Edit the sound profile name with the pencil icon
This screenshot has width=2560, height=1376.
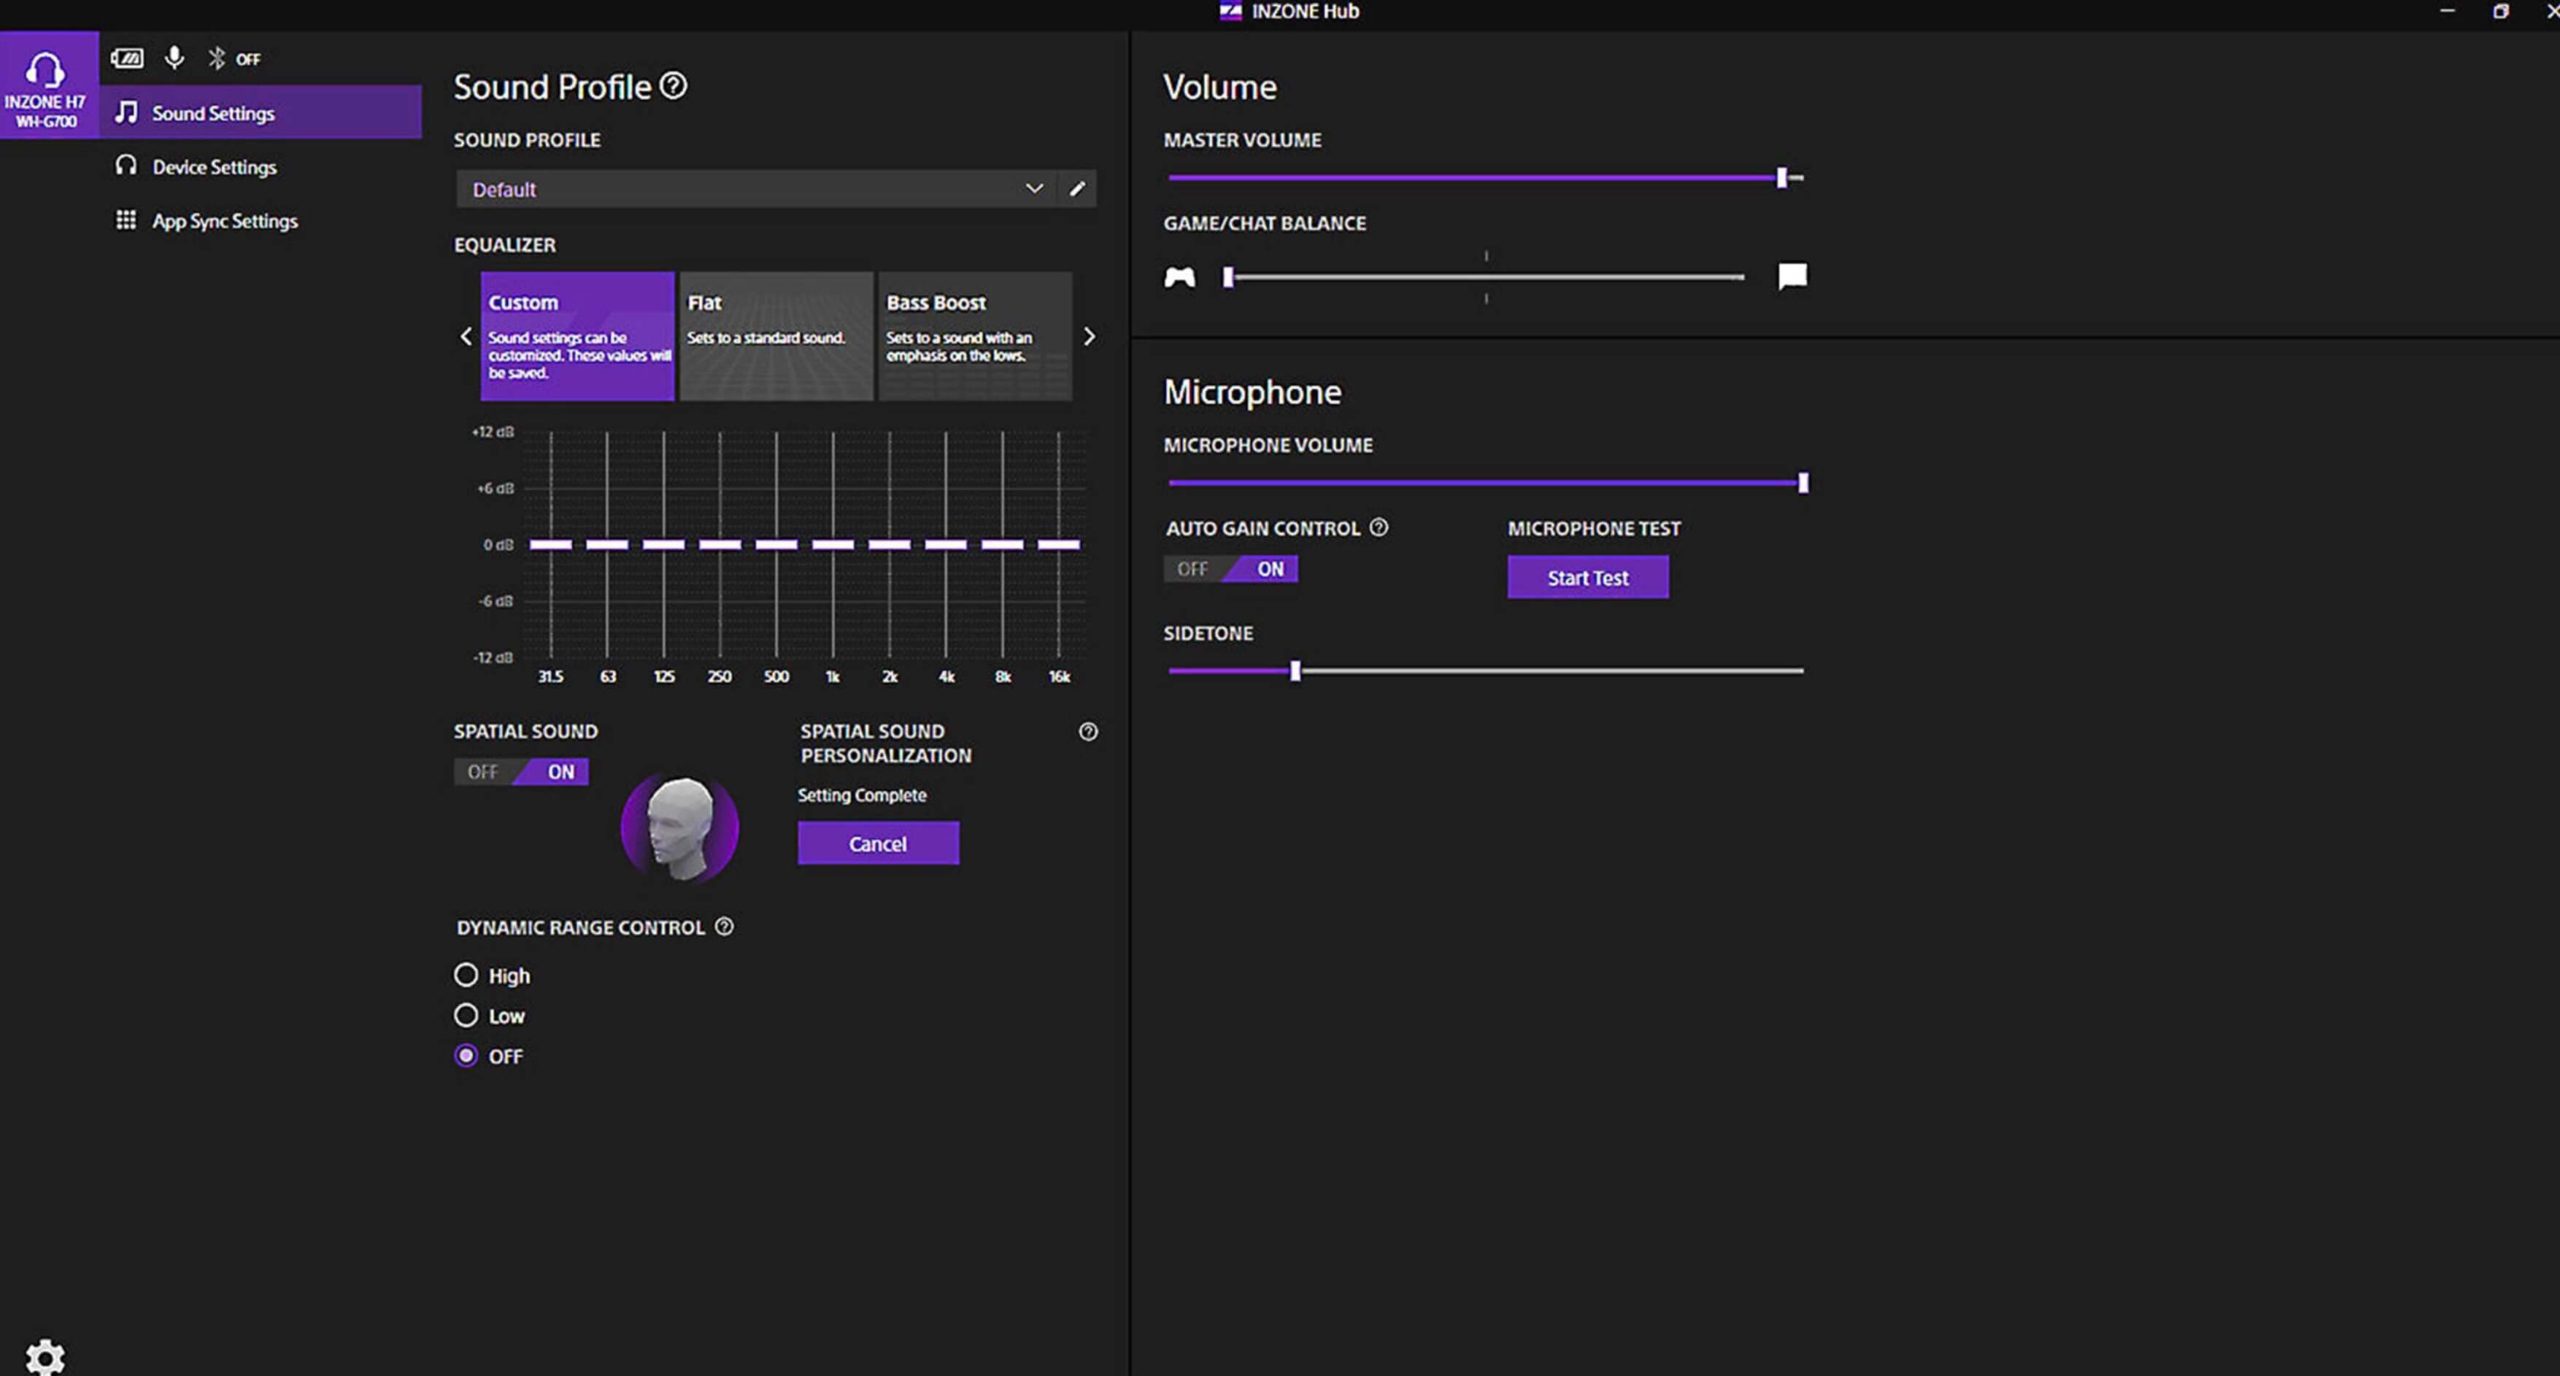[x=1077, y=189]
